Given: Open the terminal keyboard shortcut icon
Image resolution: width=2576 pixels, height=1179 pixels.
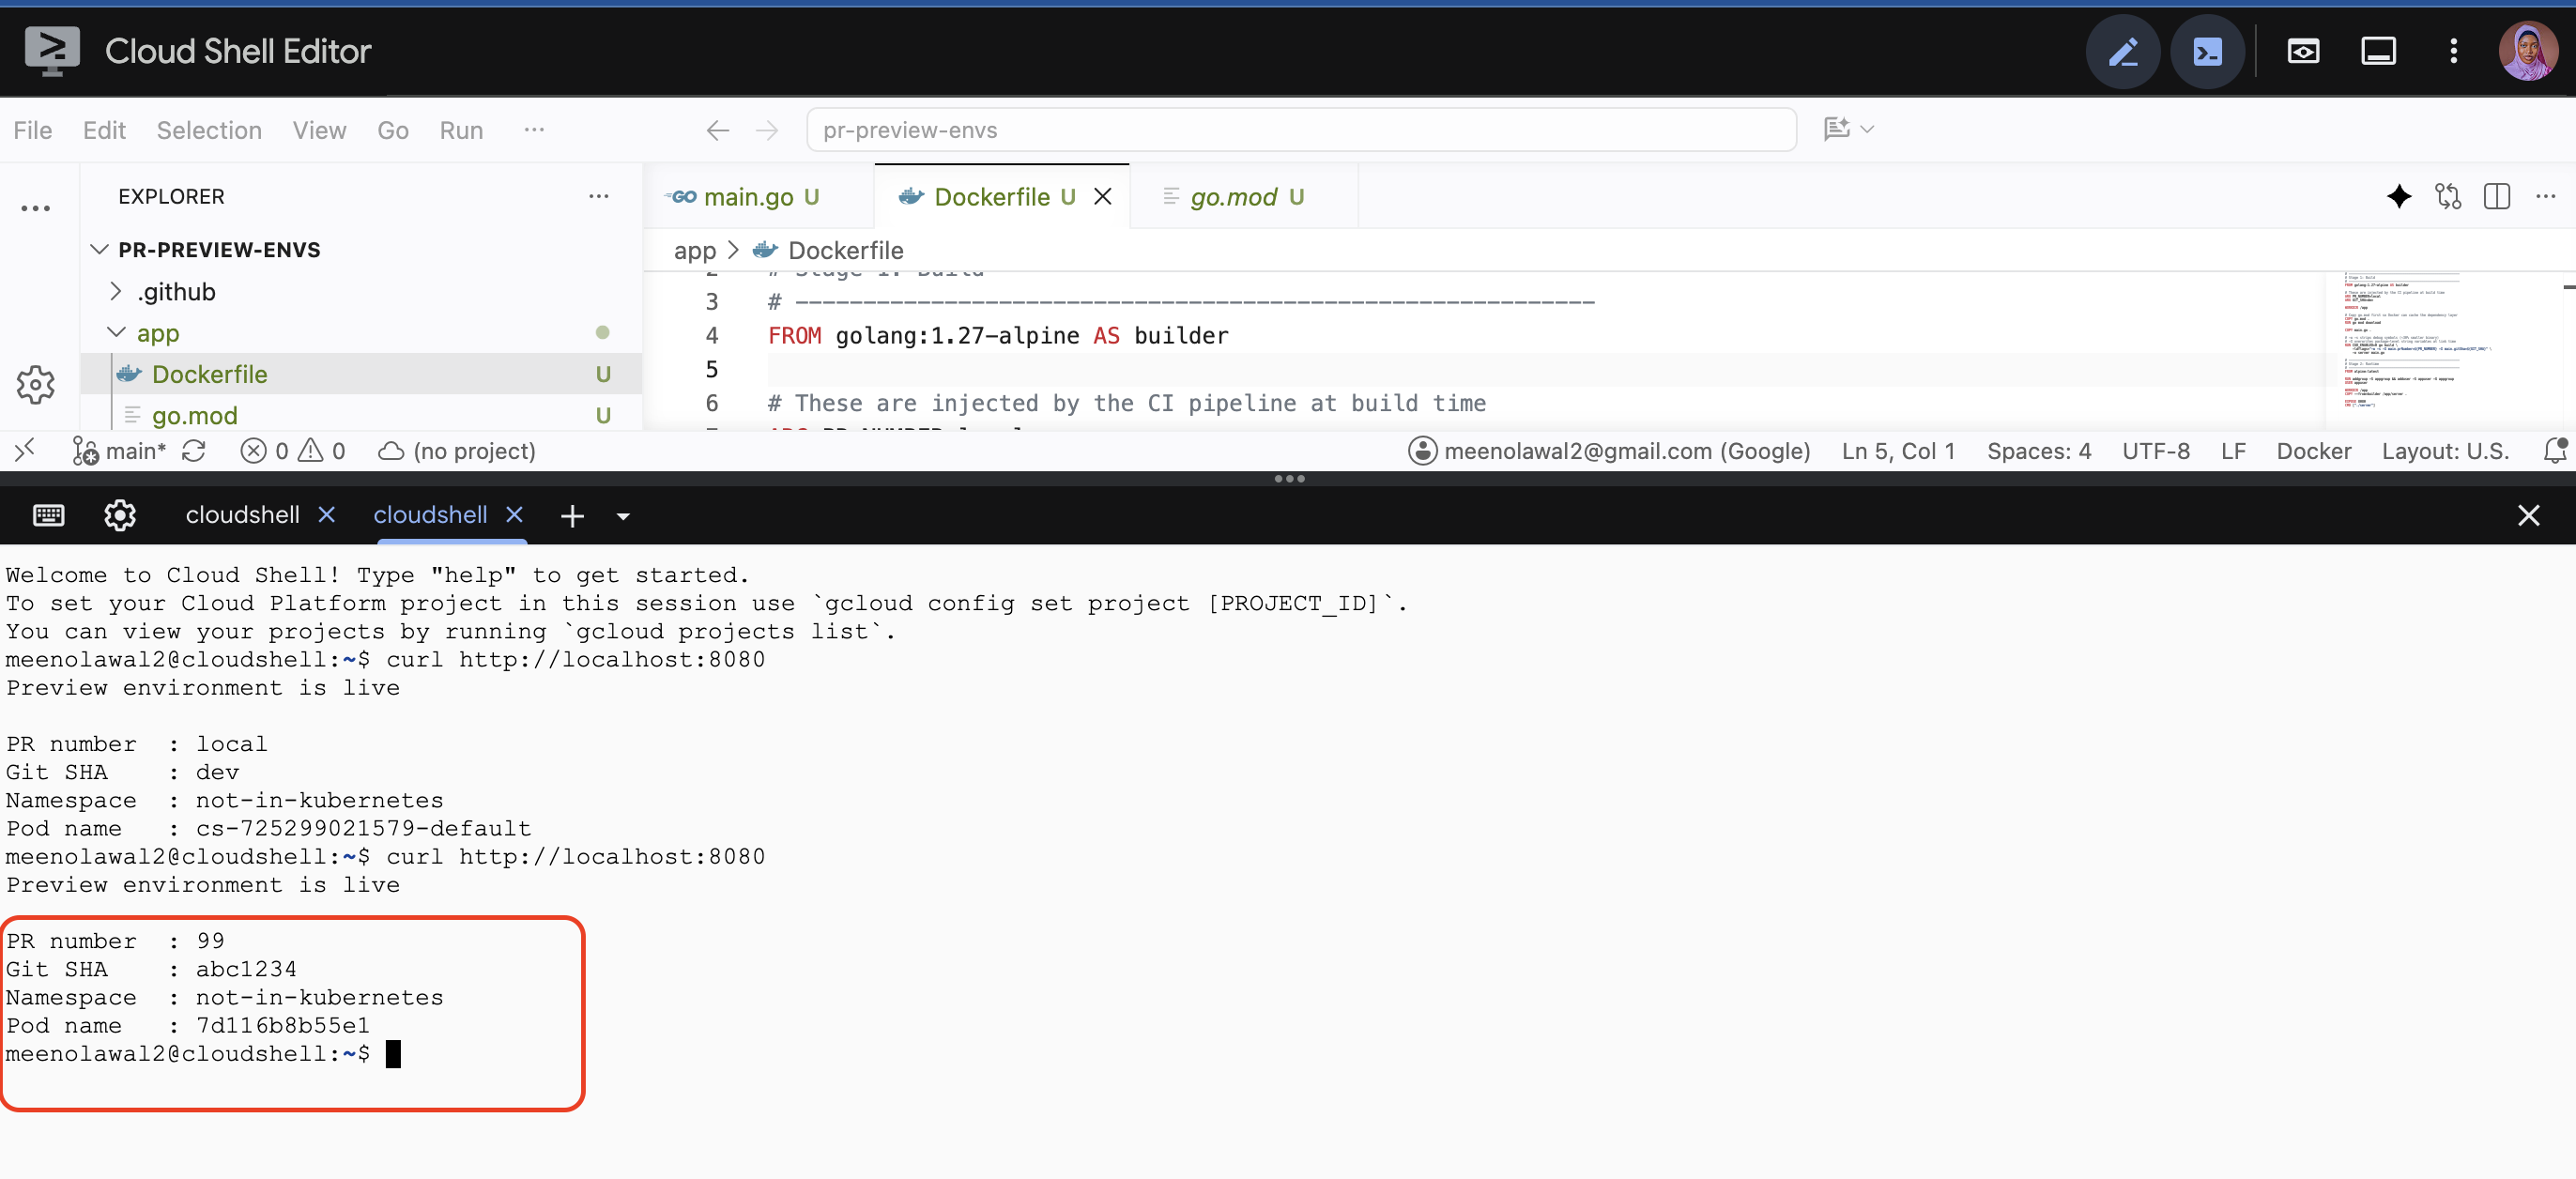Looking at the screenshot, I should (48, 515).
